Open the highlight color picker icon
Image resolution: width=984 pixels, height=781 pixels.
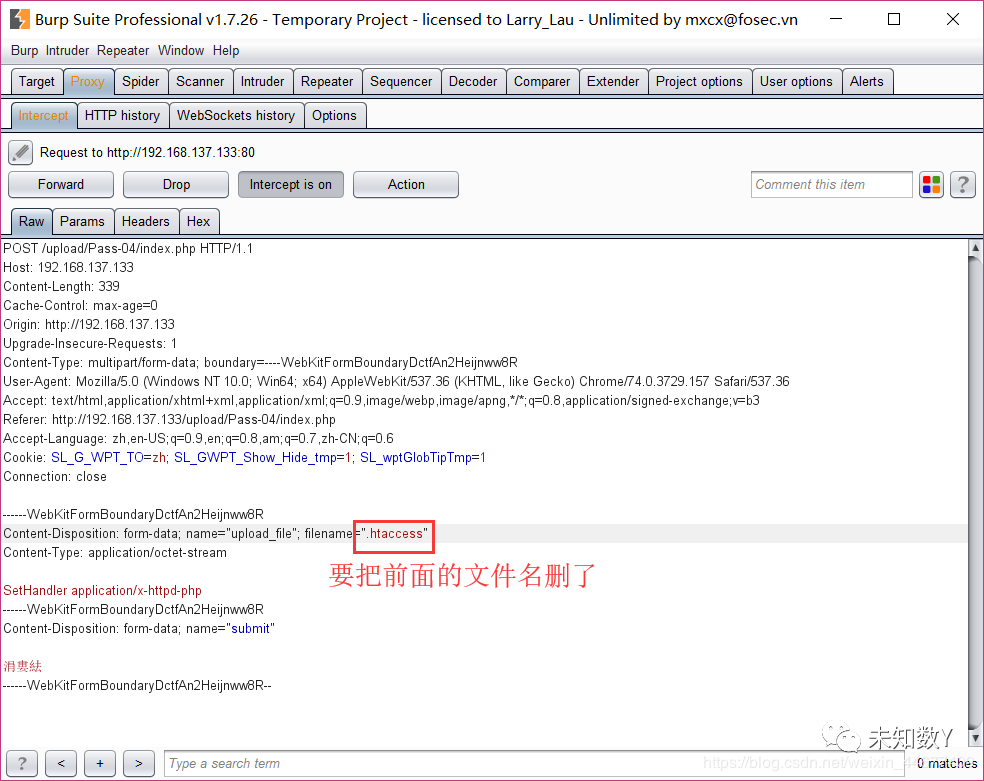pos(931,184)
